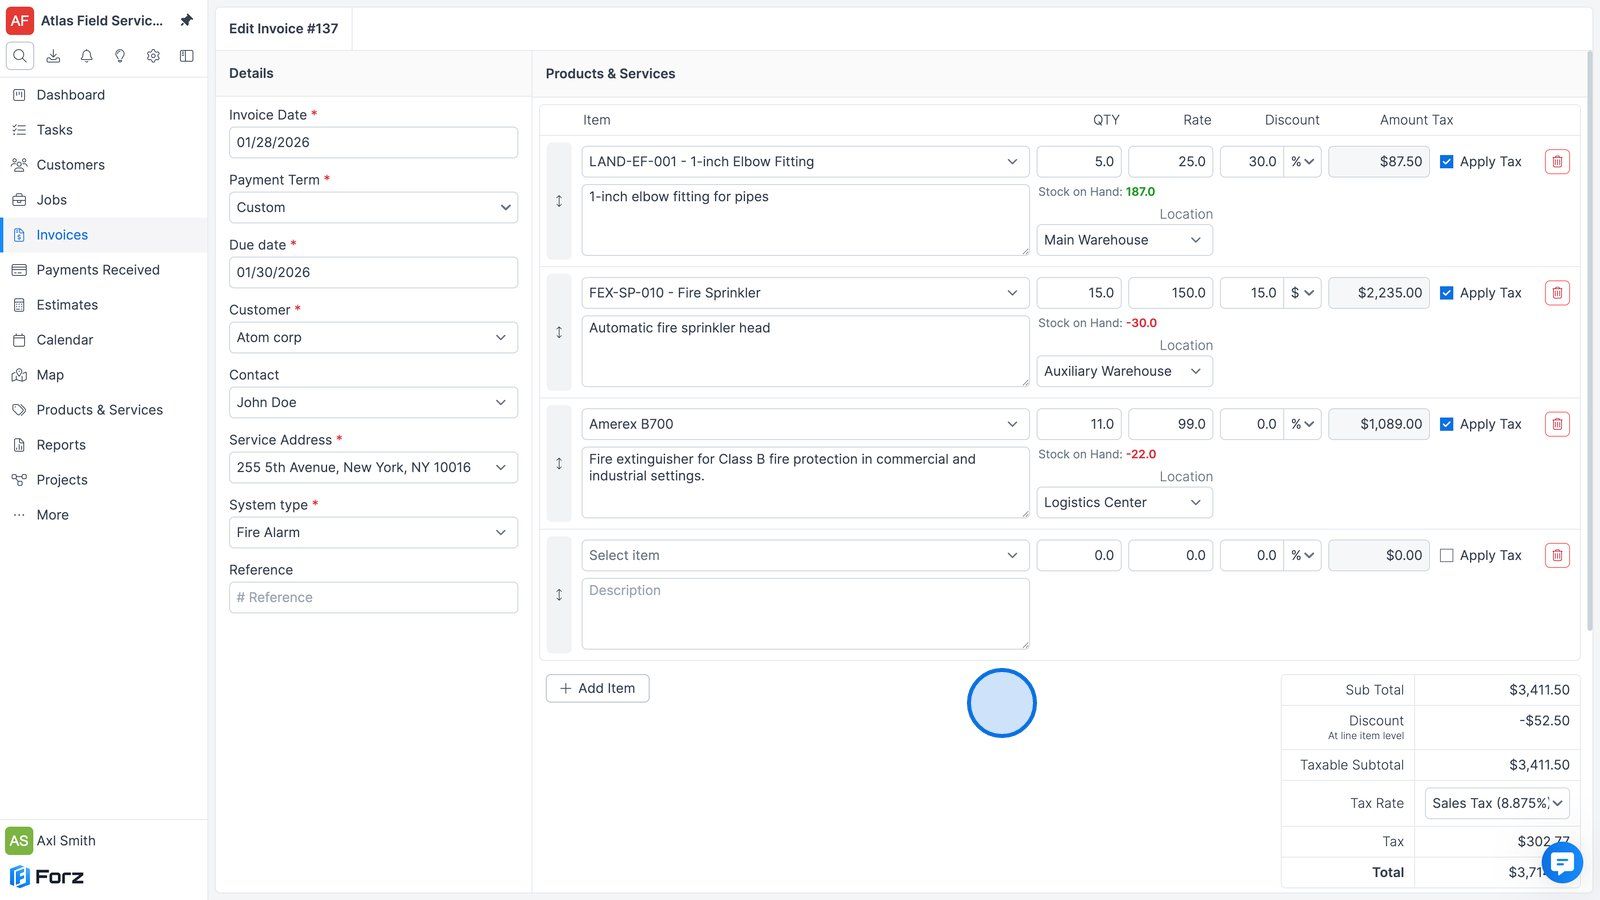The width and height of the screenshot is (1600, 900).
Task: Open the System type Fire Alarm dropdown
Action: pyautogui.click(x=373, y=532)
